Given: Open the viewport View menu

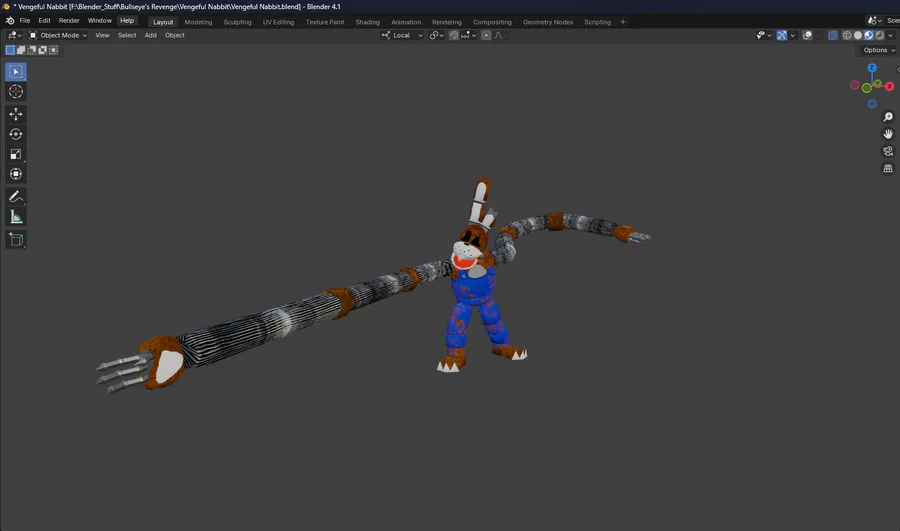Looking at the screenshot, I should 102,35.
